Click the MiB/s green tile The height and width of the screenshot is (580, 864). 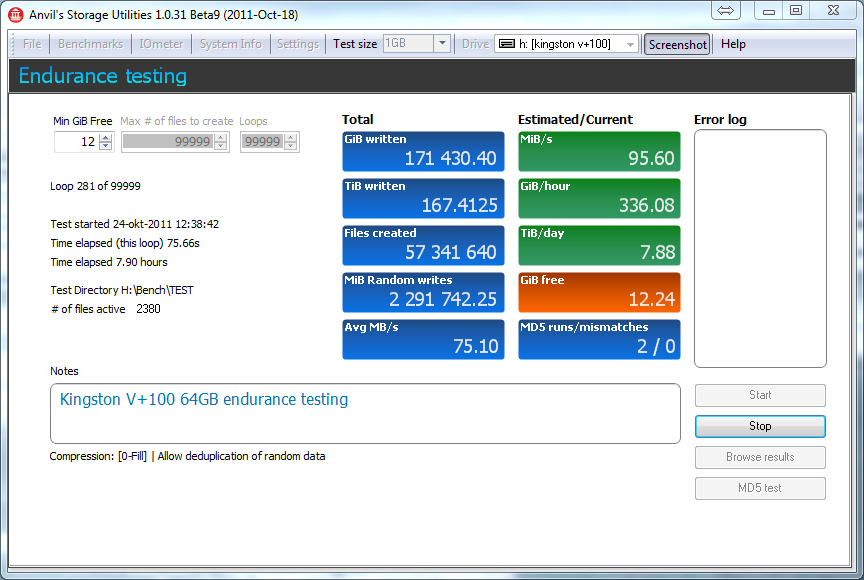(599, 151)
